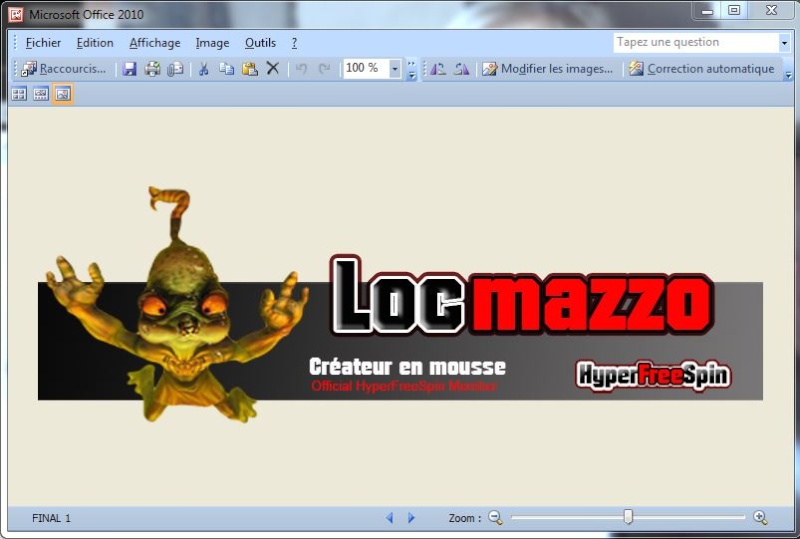This screenshot has height=539, width=800.
Task: Switch to single picture view
Action: 63,94
